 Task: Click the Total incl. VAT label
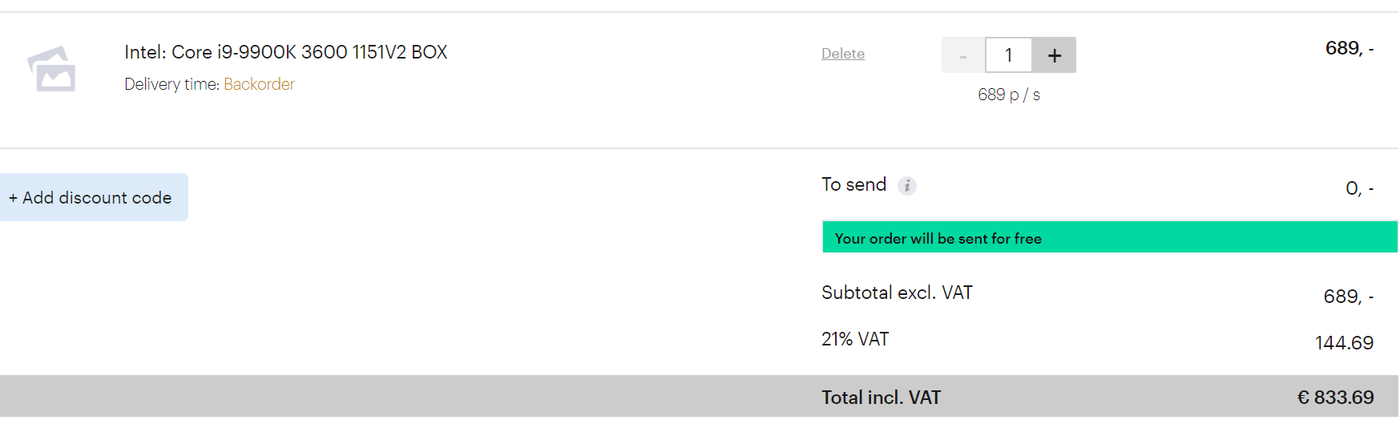tap(881, 397)
